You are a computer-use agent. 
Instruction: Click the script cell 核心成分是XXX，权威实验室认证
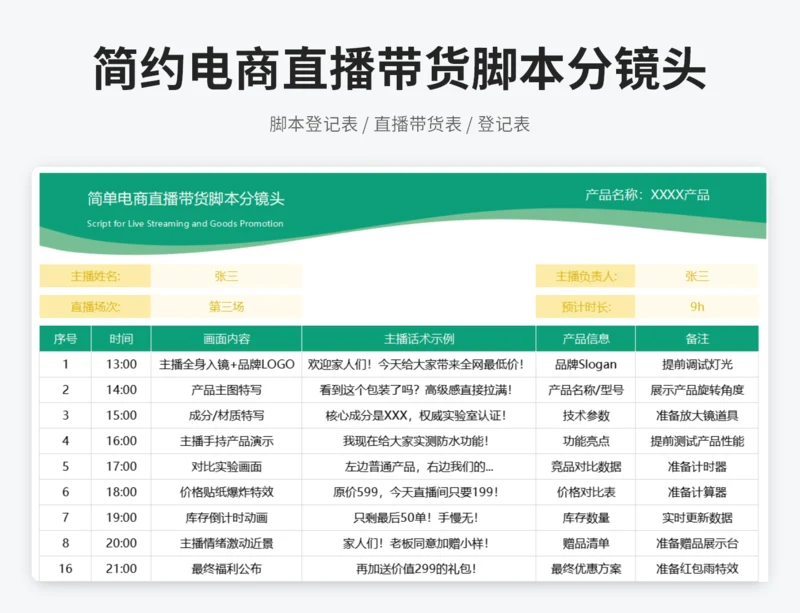[419, 415]
